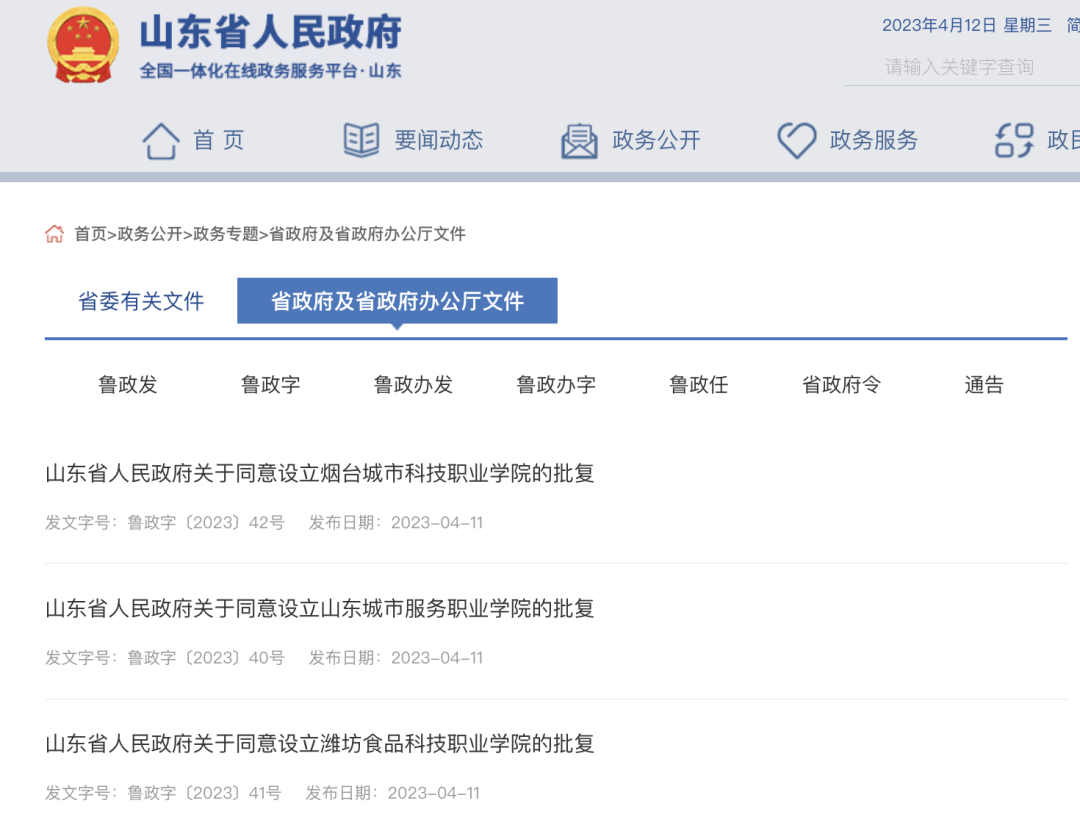Open the 省政府令 category

point(841,385)
